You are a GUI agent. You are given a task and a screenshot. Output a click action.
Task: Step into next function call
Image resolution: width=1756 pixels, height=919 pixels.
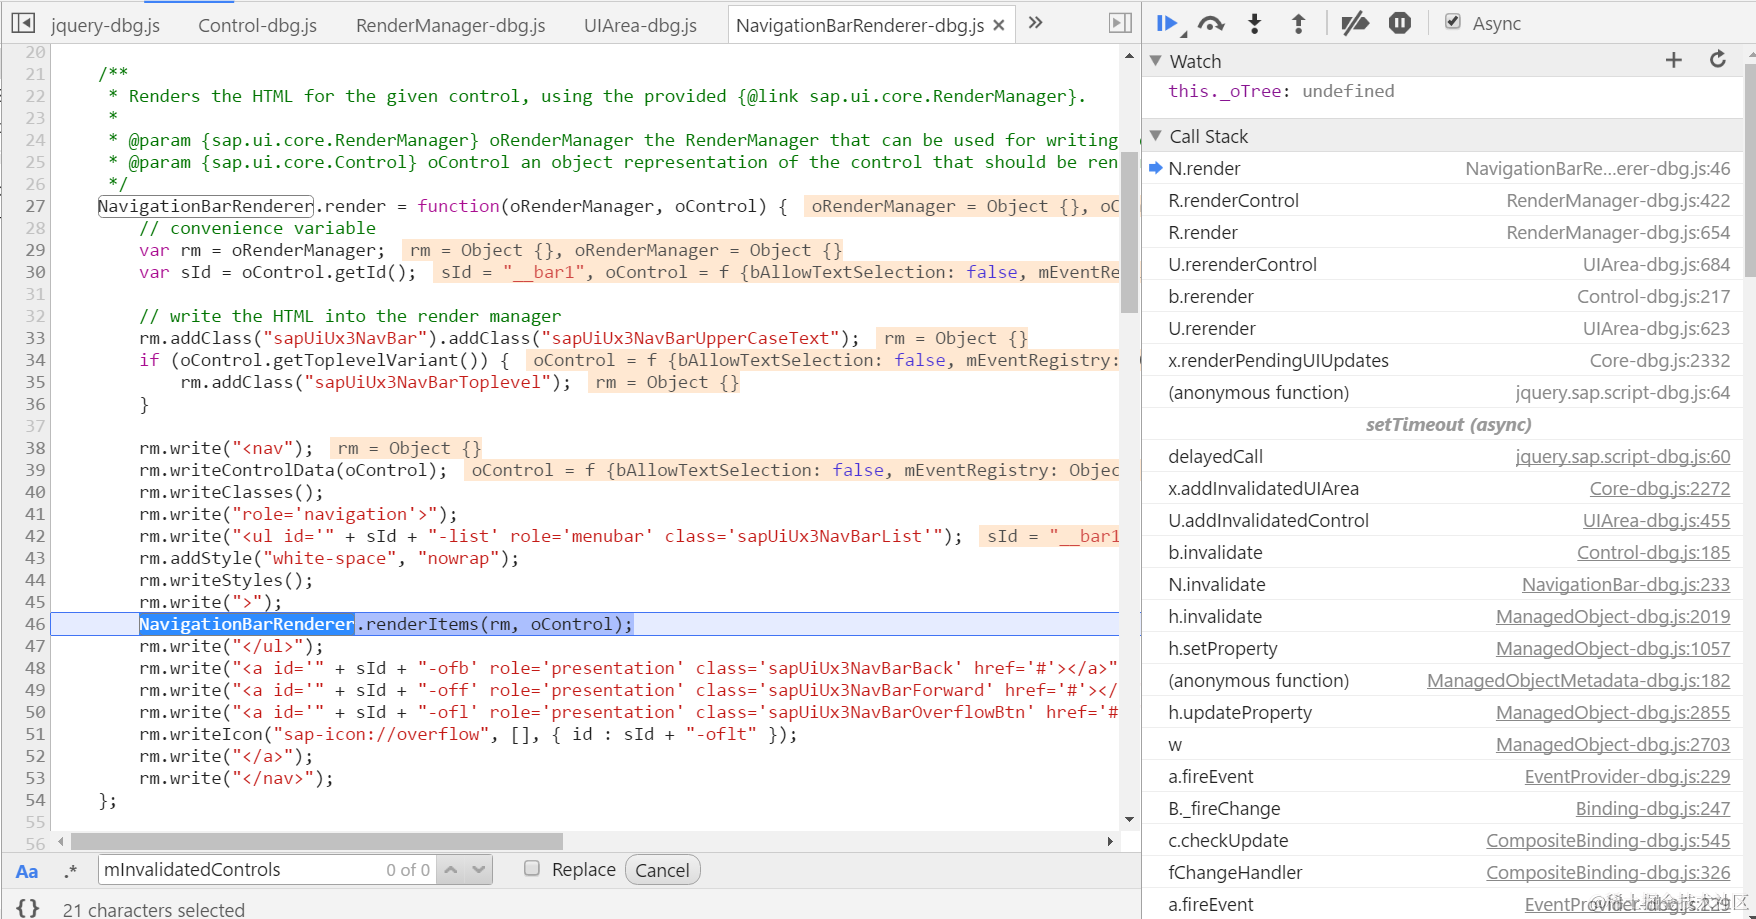[1255, 23]
